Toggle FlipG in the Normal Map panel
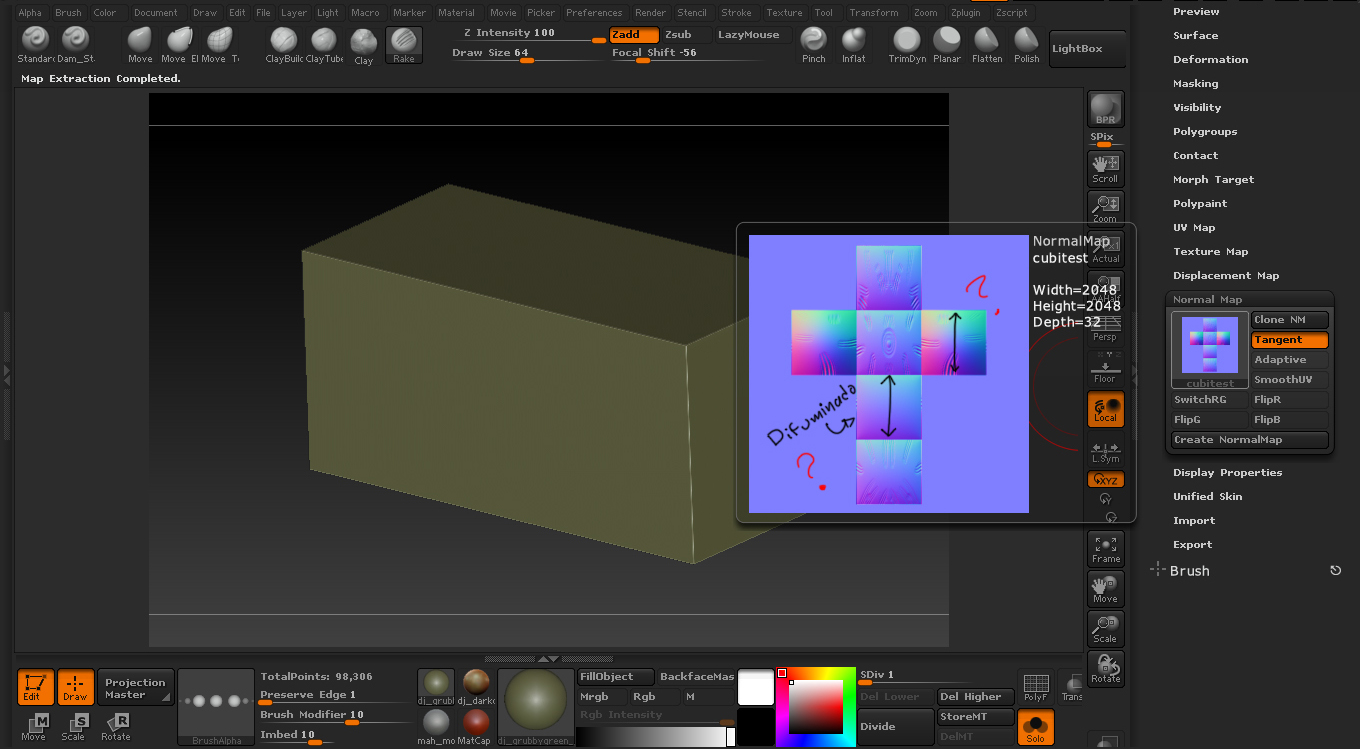The width and height of the screenshot is (1360, 749). 1210,420
